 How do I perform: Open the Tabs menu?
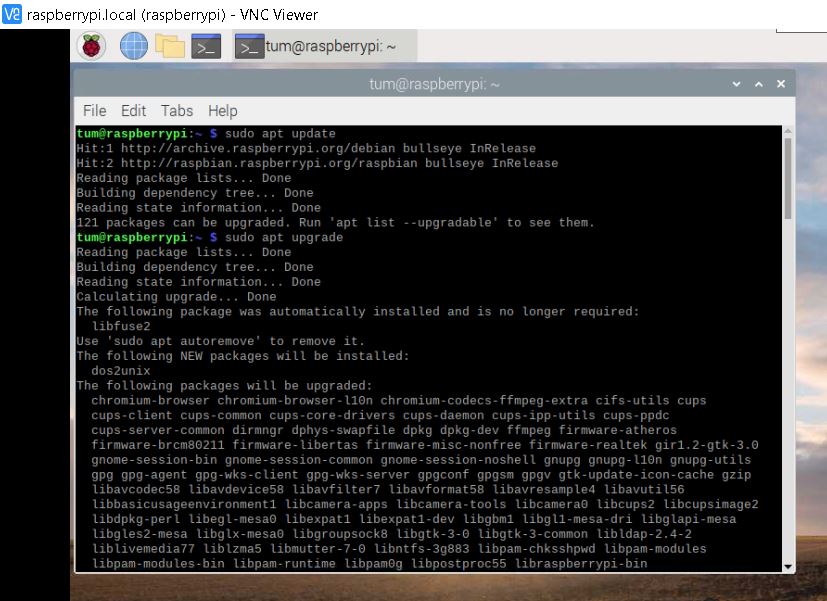(x=177, y=111)
